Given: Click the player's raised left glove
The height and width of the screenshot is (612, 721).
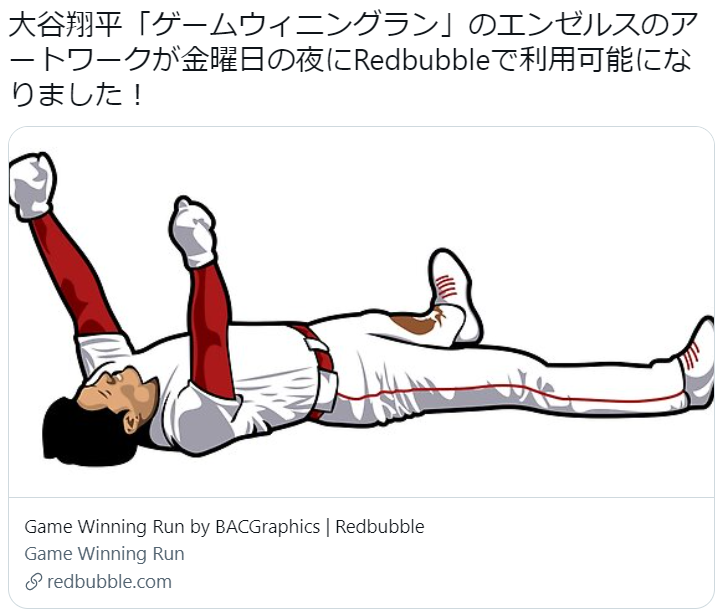Looking at the screenshot, I should click(x=32, y=186).
